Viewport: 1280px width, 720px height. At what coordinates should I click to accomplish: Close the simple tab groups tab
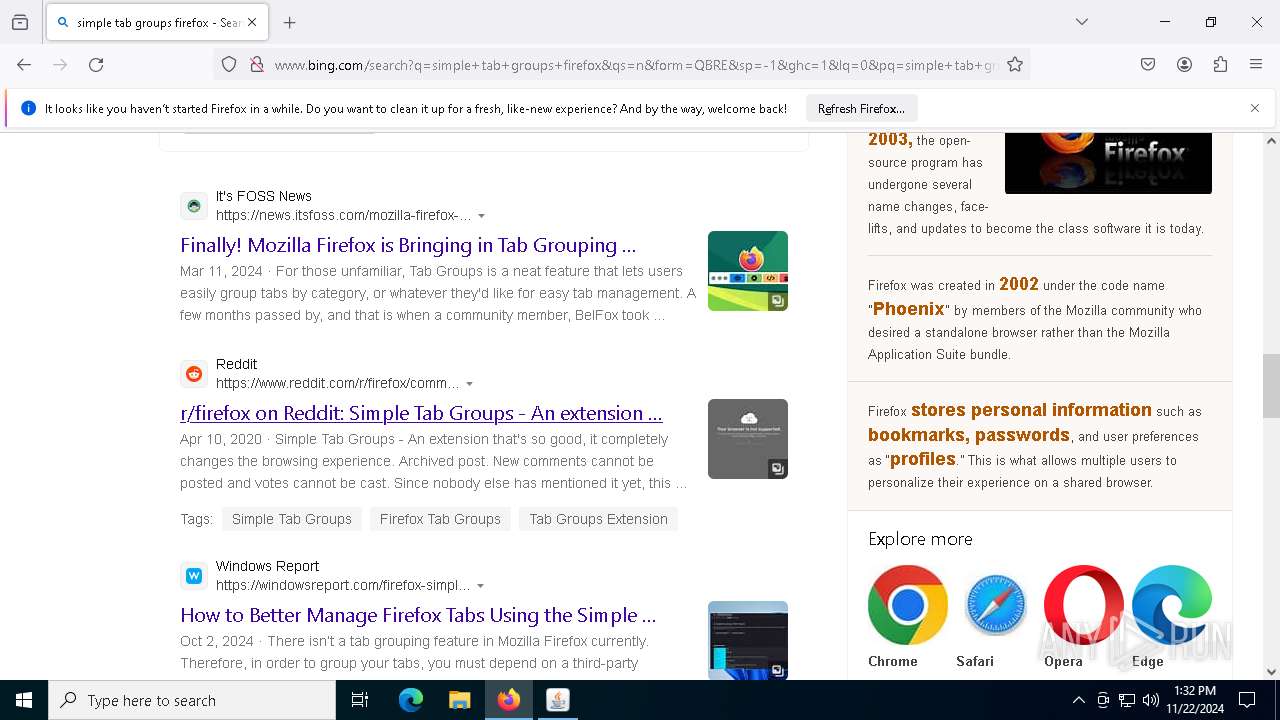click(x=252, y=22)
